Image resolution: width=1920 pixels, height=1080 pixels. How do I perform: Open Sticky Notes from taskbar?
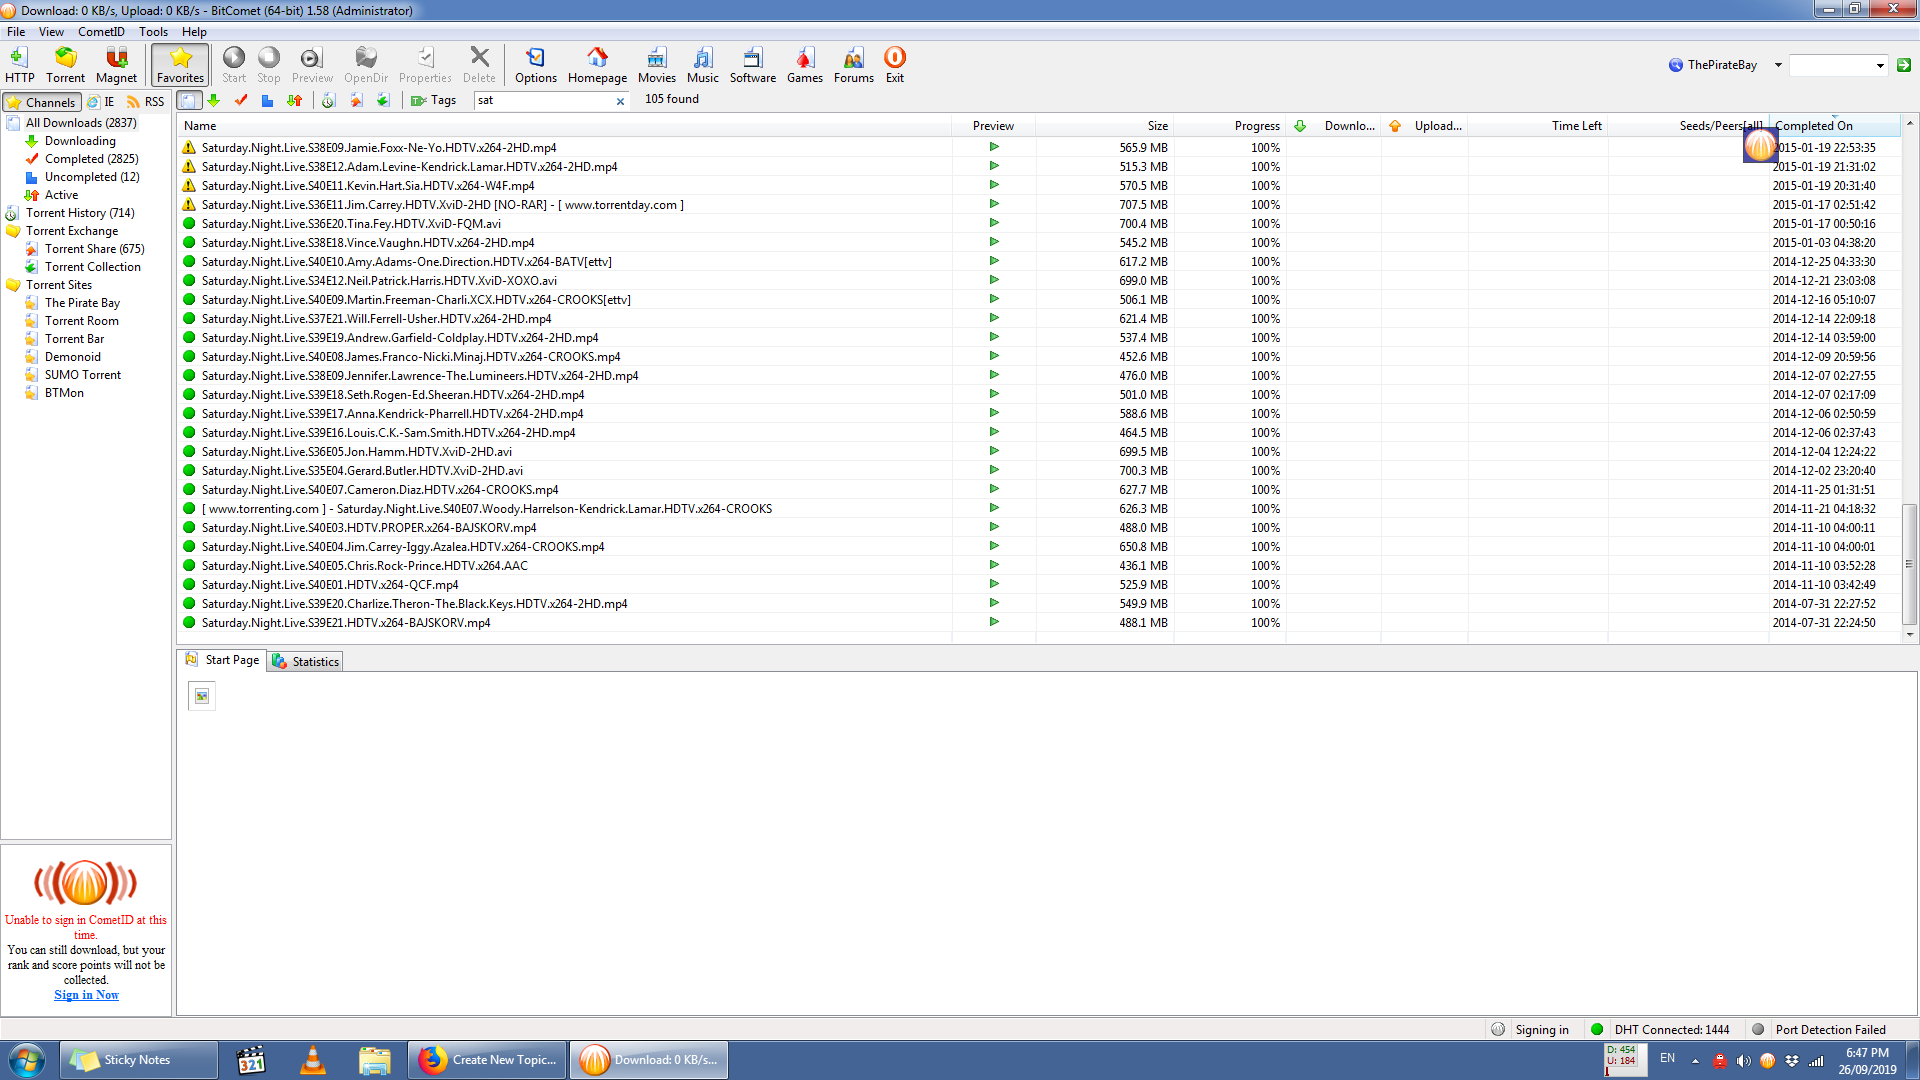click(138, 1060)
